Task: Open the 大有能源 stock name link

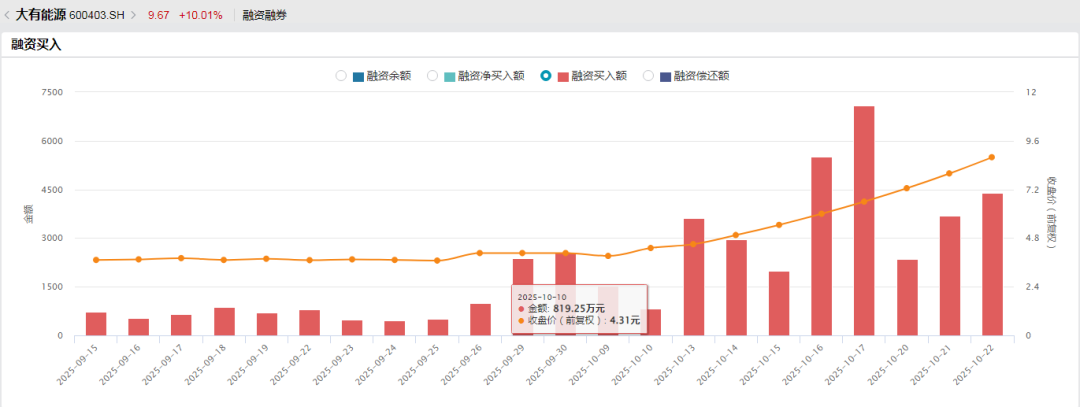Action: coord(41,16)
